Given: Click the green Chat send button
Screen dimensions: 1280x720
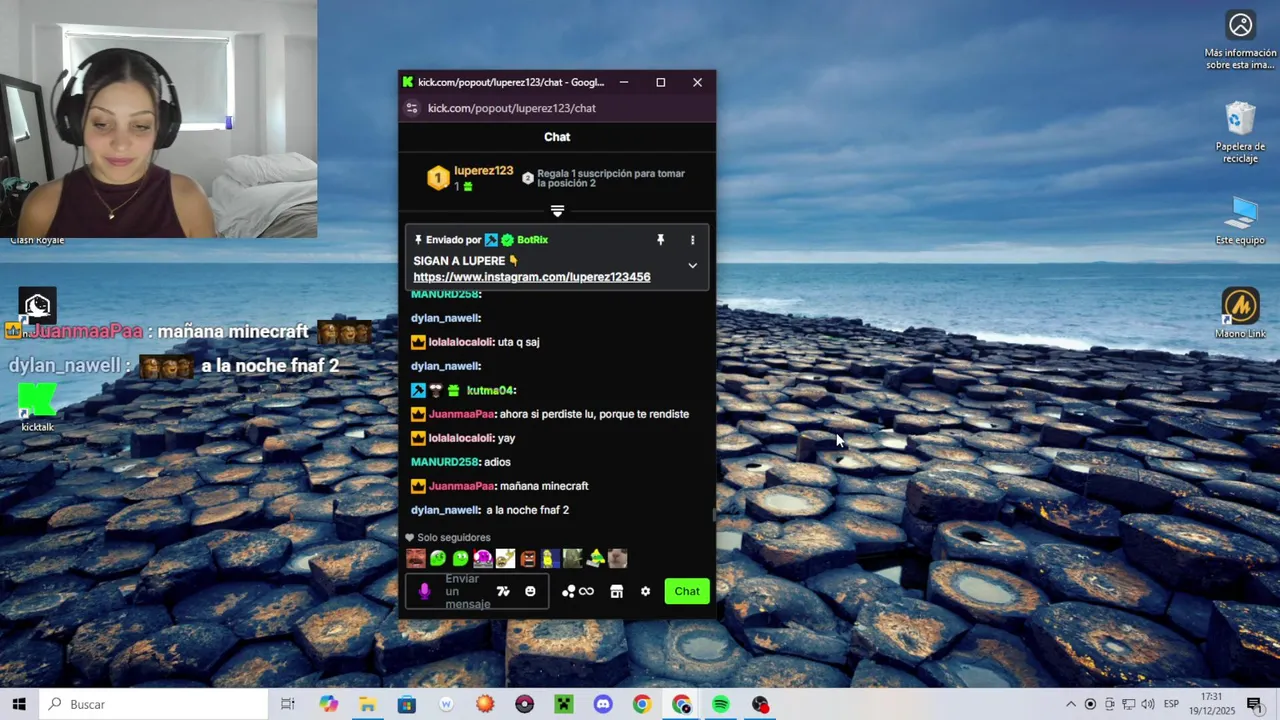Looking at the screenshot, I should [687, 591].
